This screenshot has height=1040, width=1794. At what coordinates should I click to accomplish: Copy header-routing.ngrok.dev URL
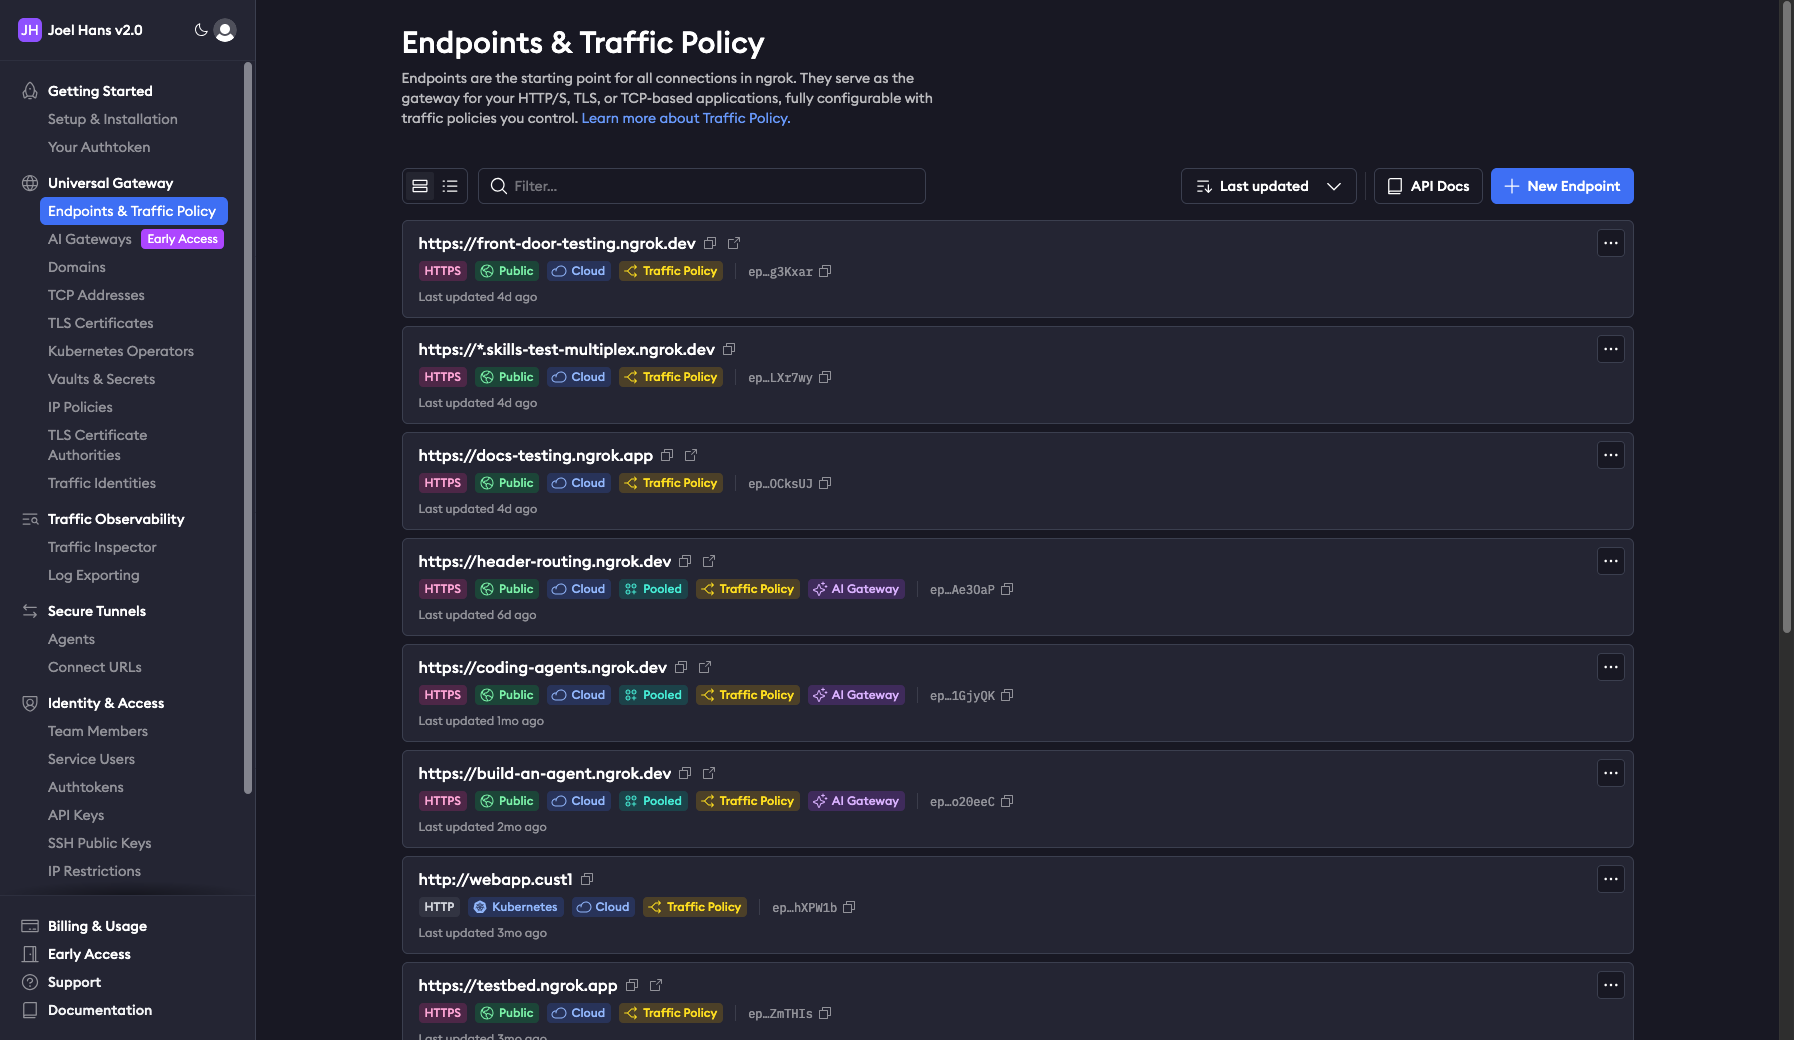(685, 561)
